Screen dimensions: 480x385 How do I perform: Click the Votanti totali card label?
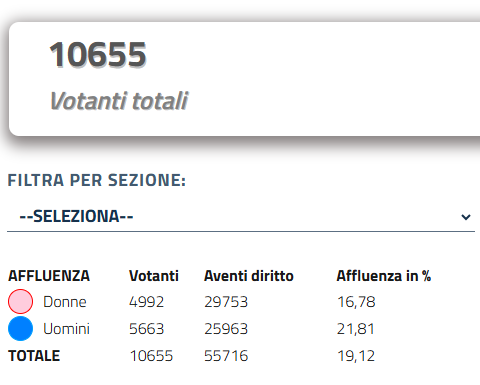click(x=119, y=101)
